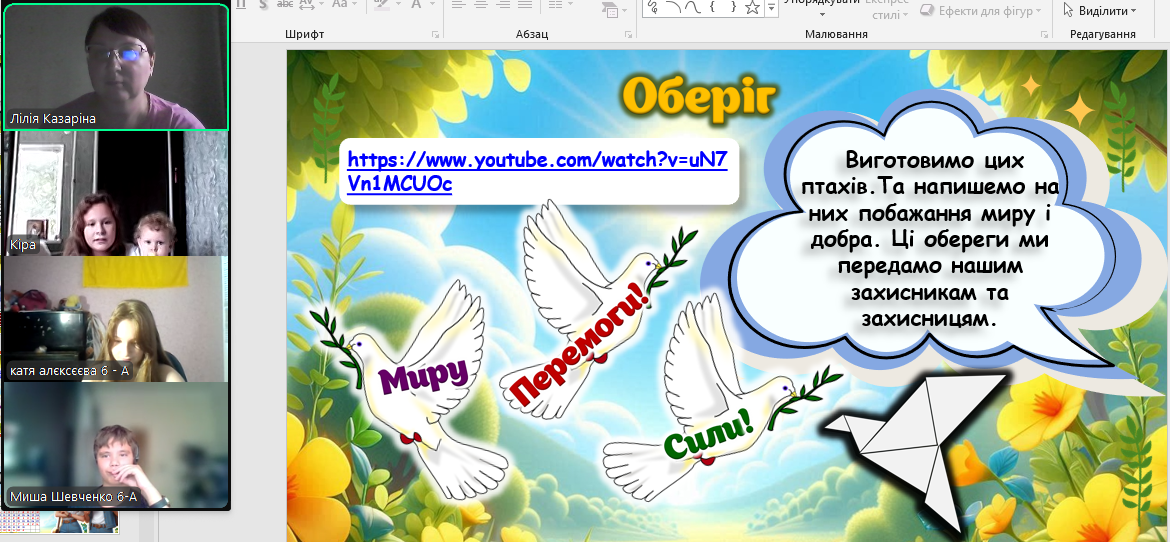
Task: Open Експрес стилі dropdown
Action: click(889, 10)
